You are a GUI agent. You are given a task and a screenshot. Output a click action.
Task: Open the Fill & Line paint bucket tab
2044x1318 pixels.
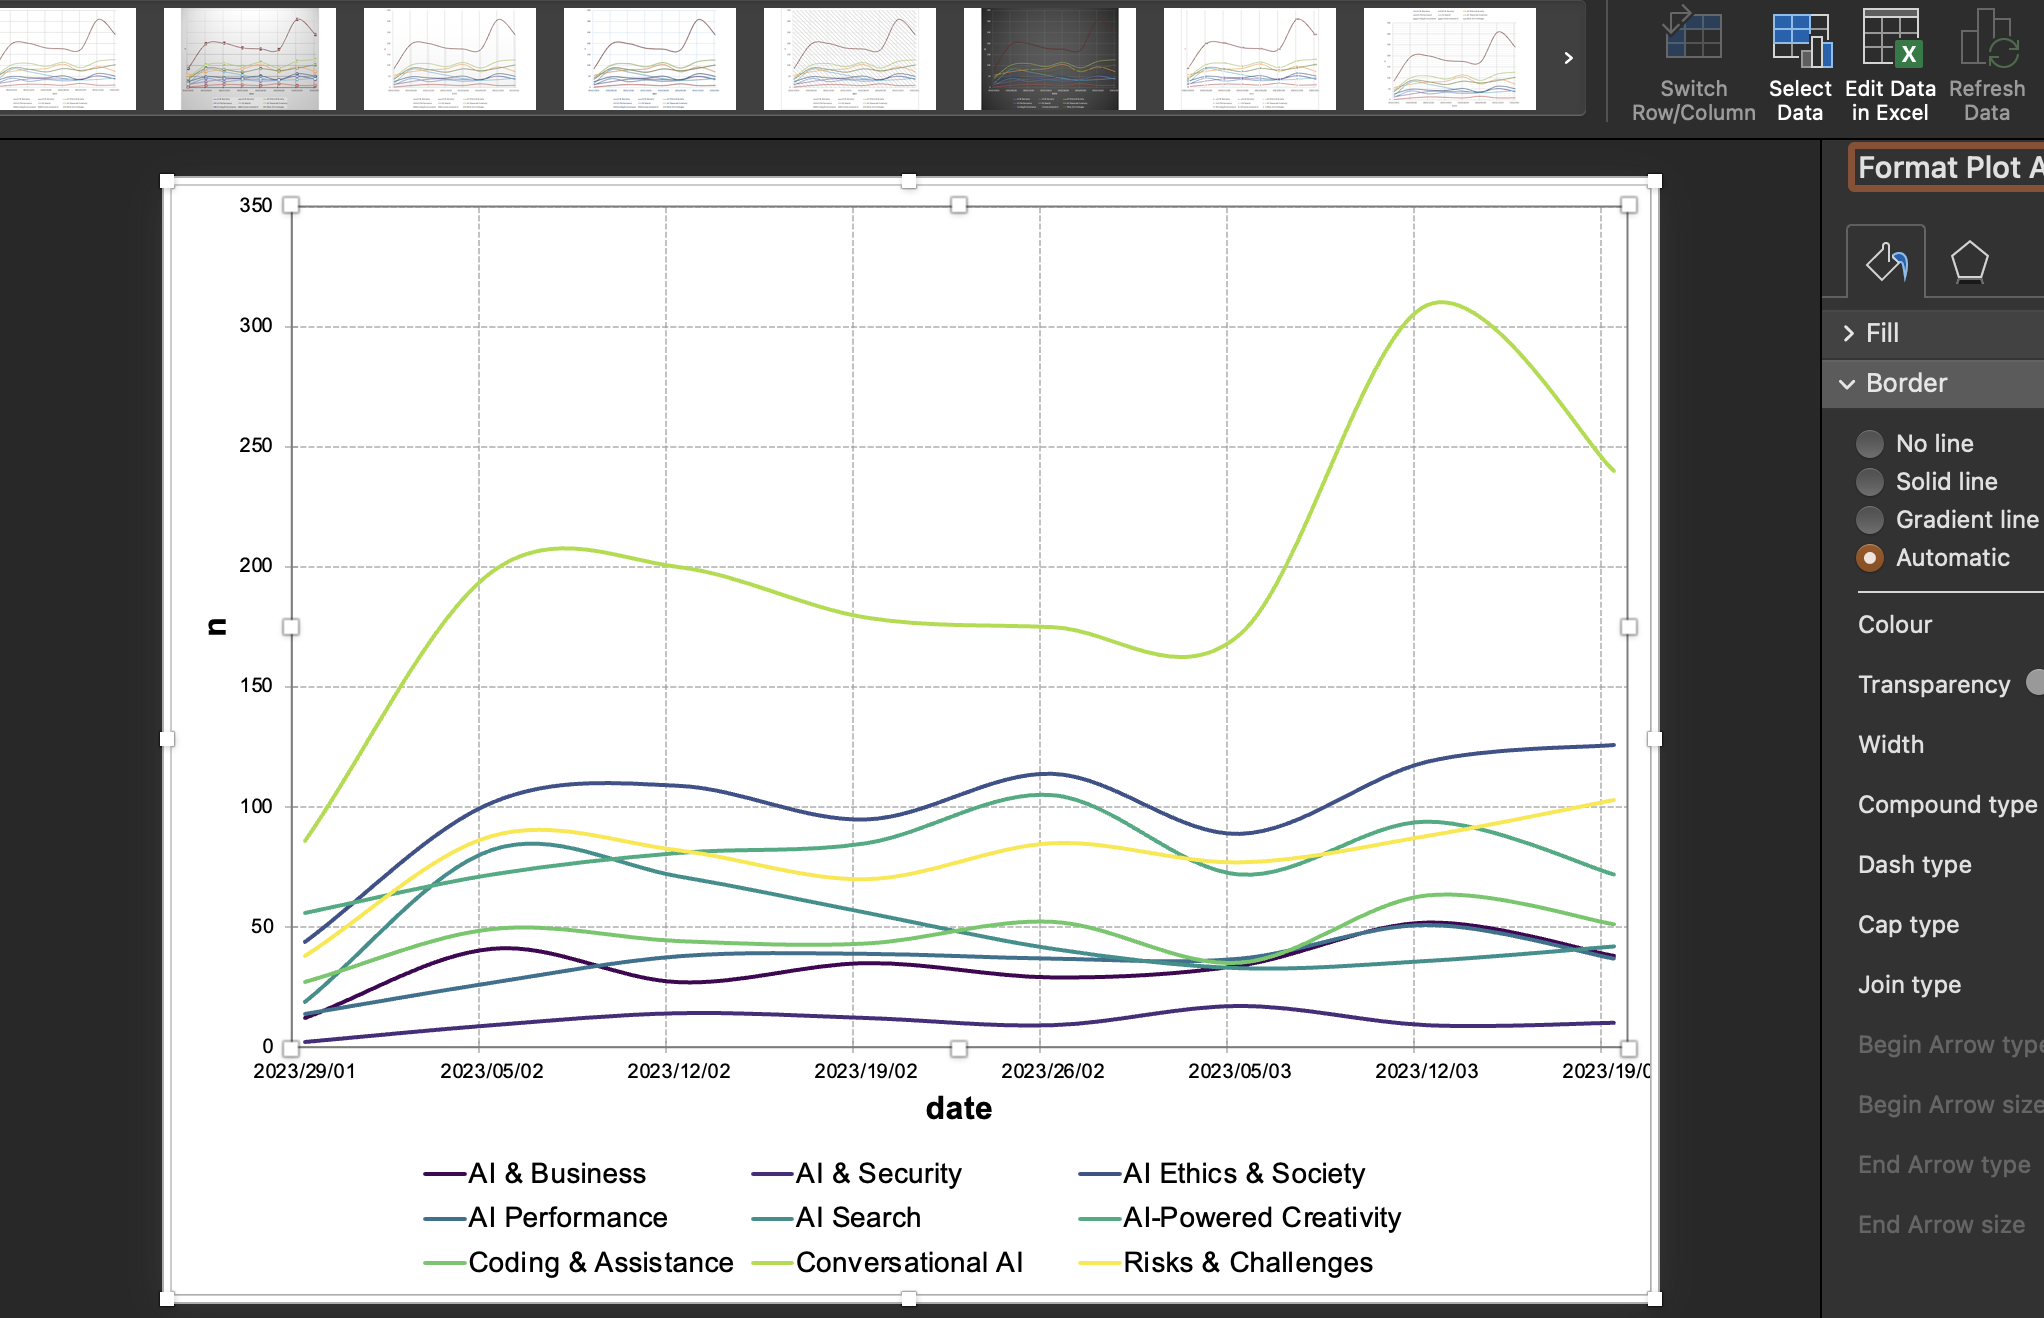(1885, 262)
